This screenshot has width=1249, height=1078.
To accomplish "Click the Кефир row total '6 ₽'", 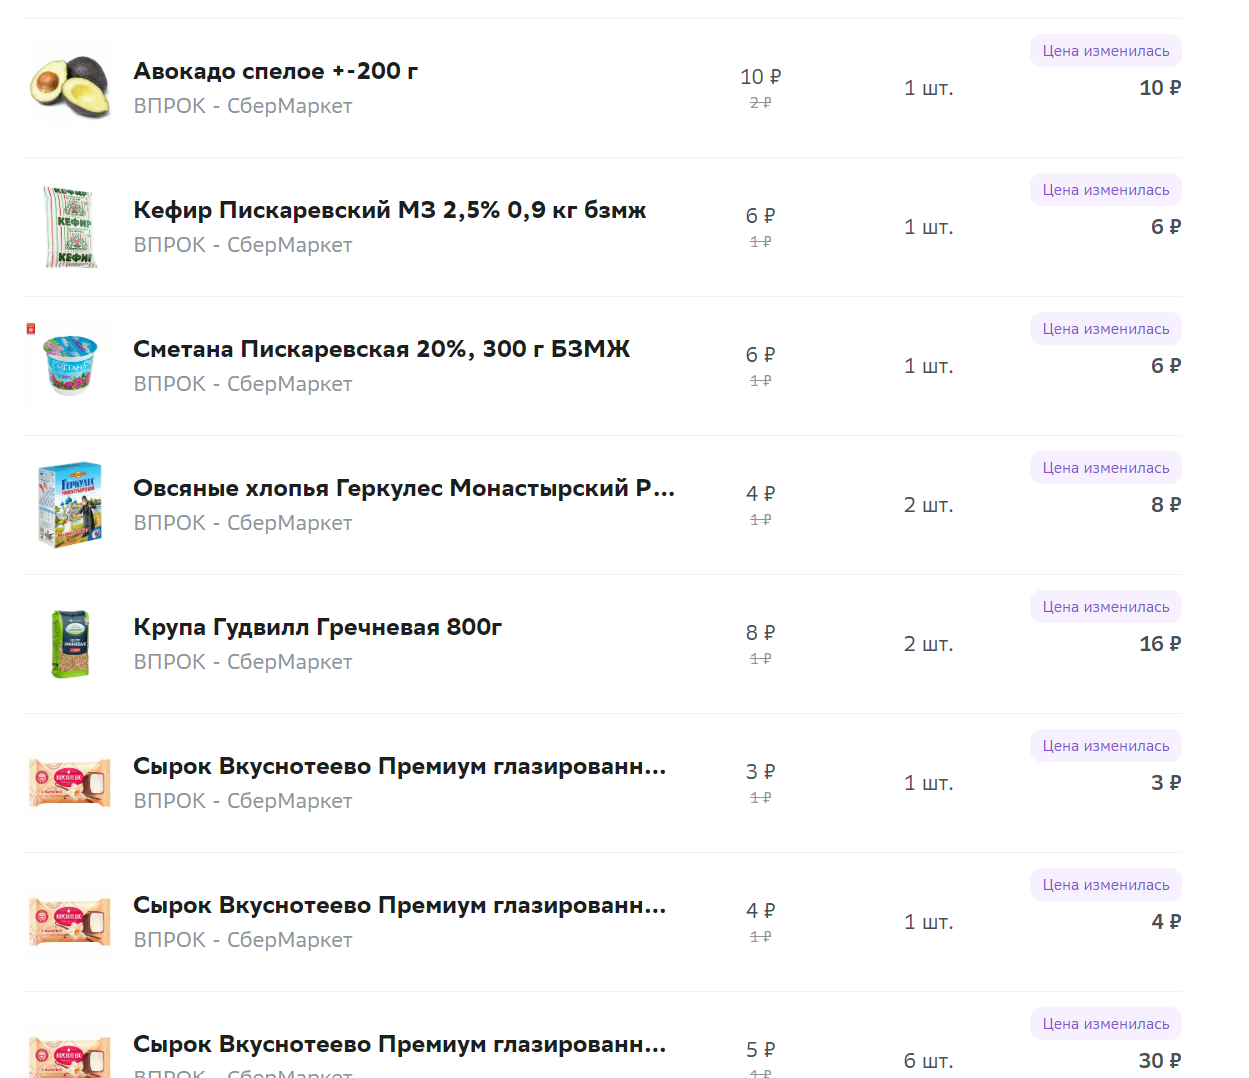I will [1166, 227].
